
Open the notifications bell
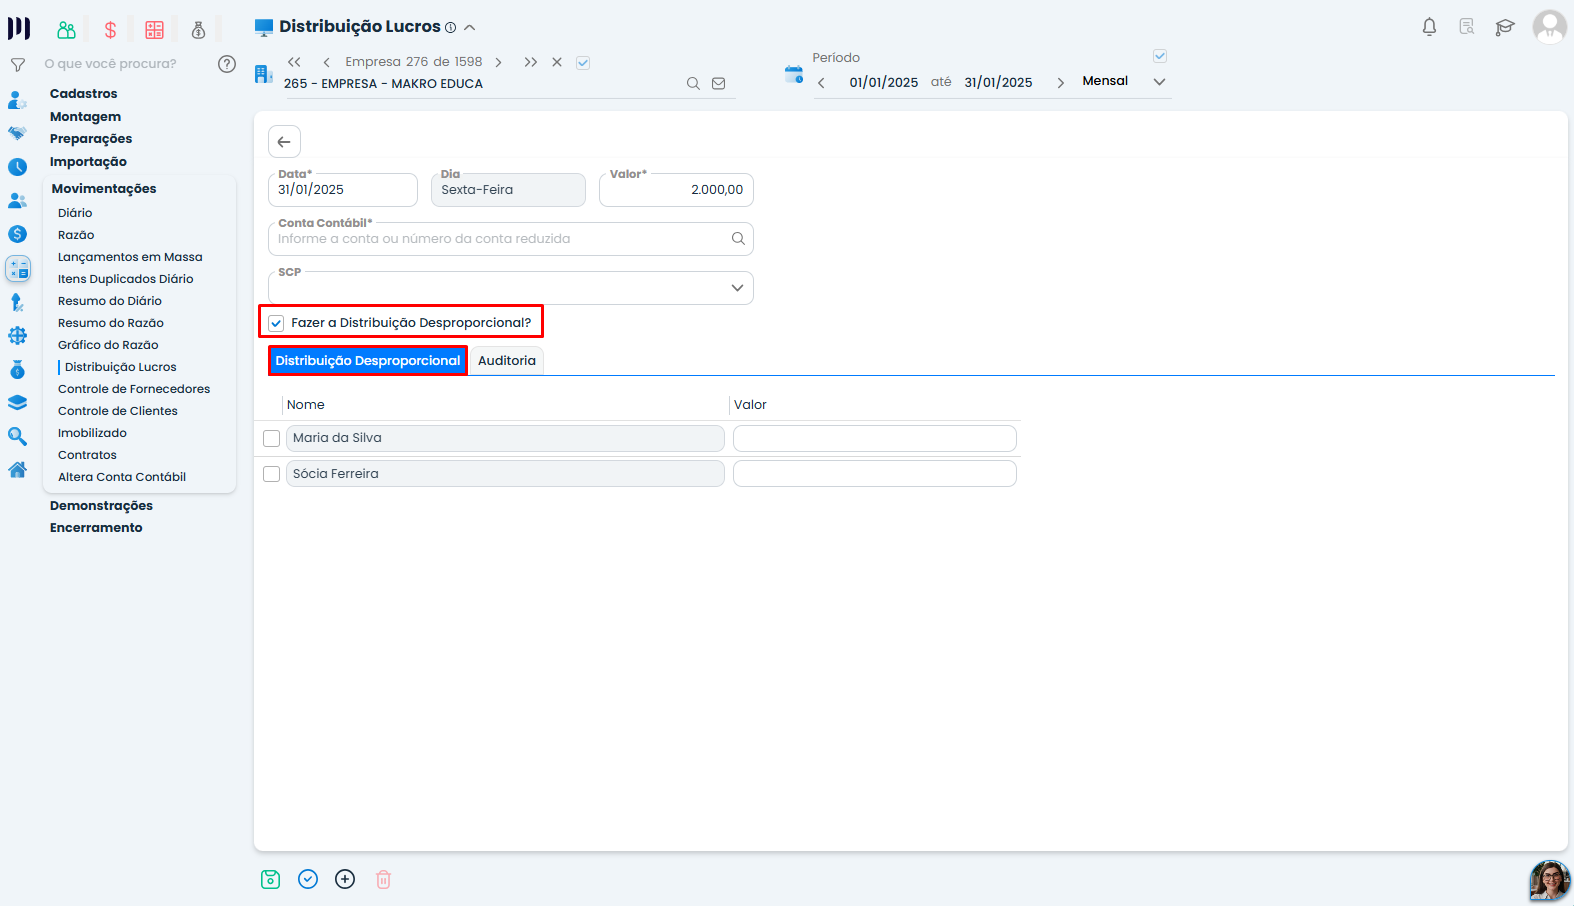pos(1429,27)
